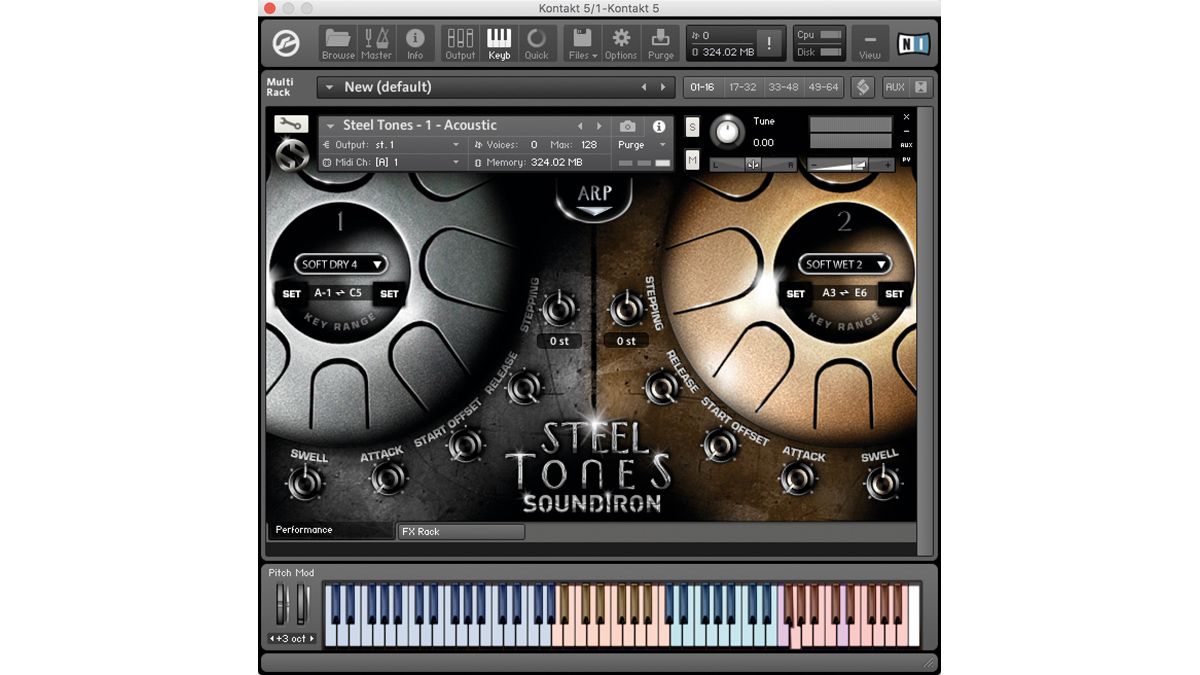1200x675 pixels.
Task: Open the Output mixer panel
Action: (x=459, y=42)
